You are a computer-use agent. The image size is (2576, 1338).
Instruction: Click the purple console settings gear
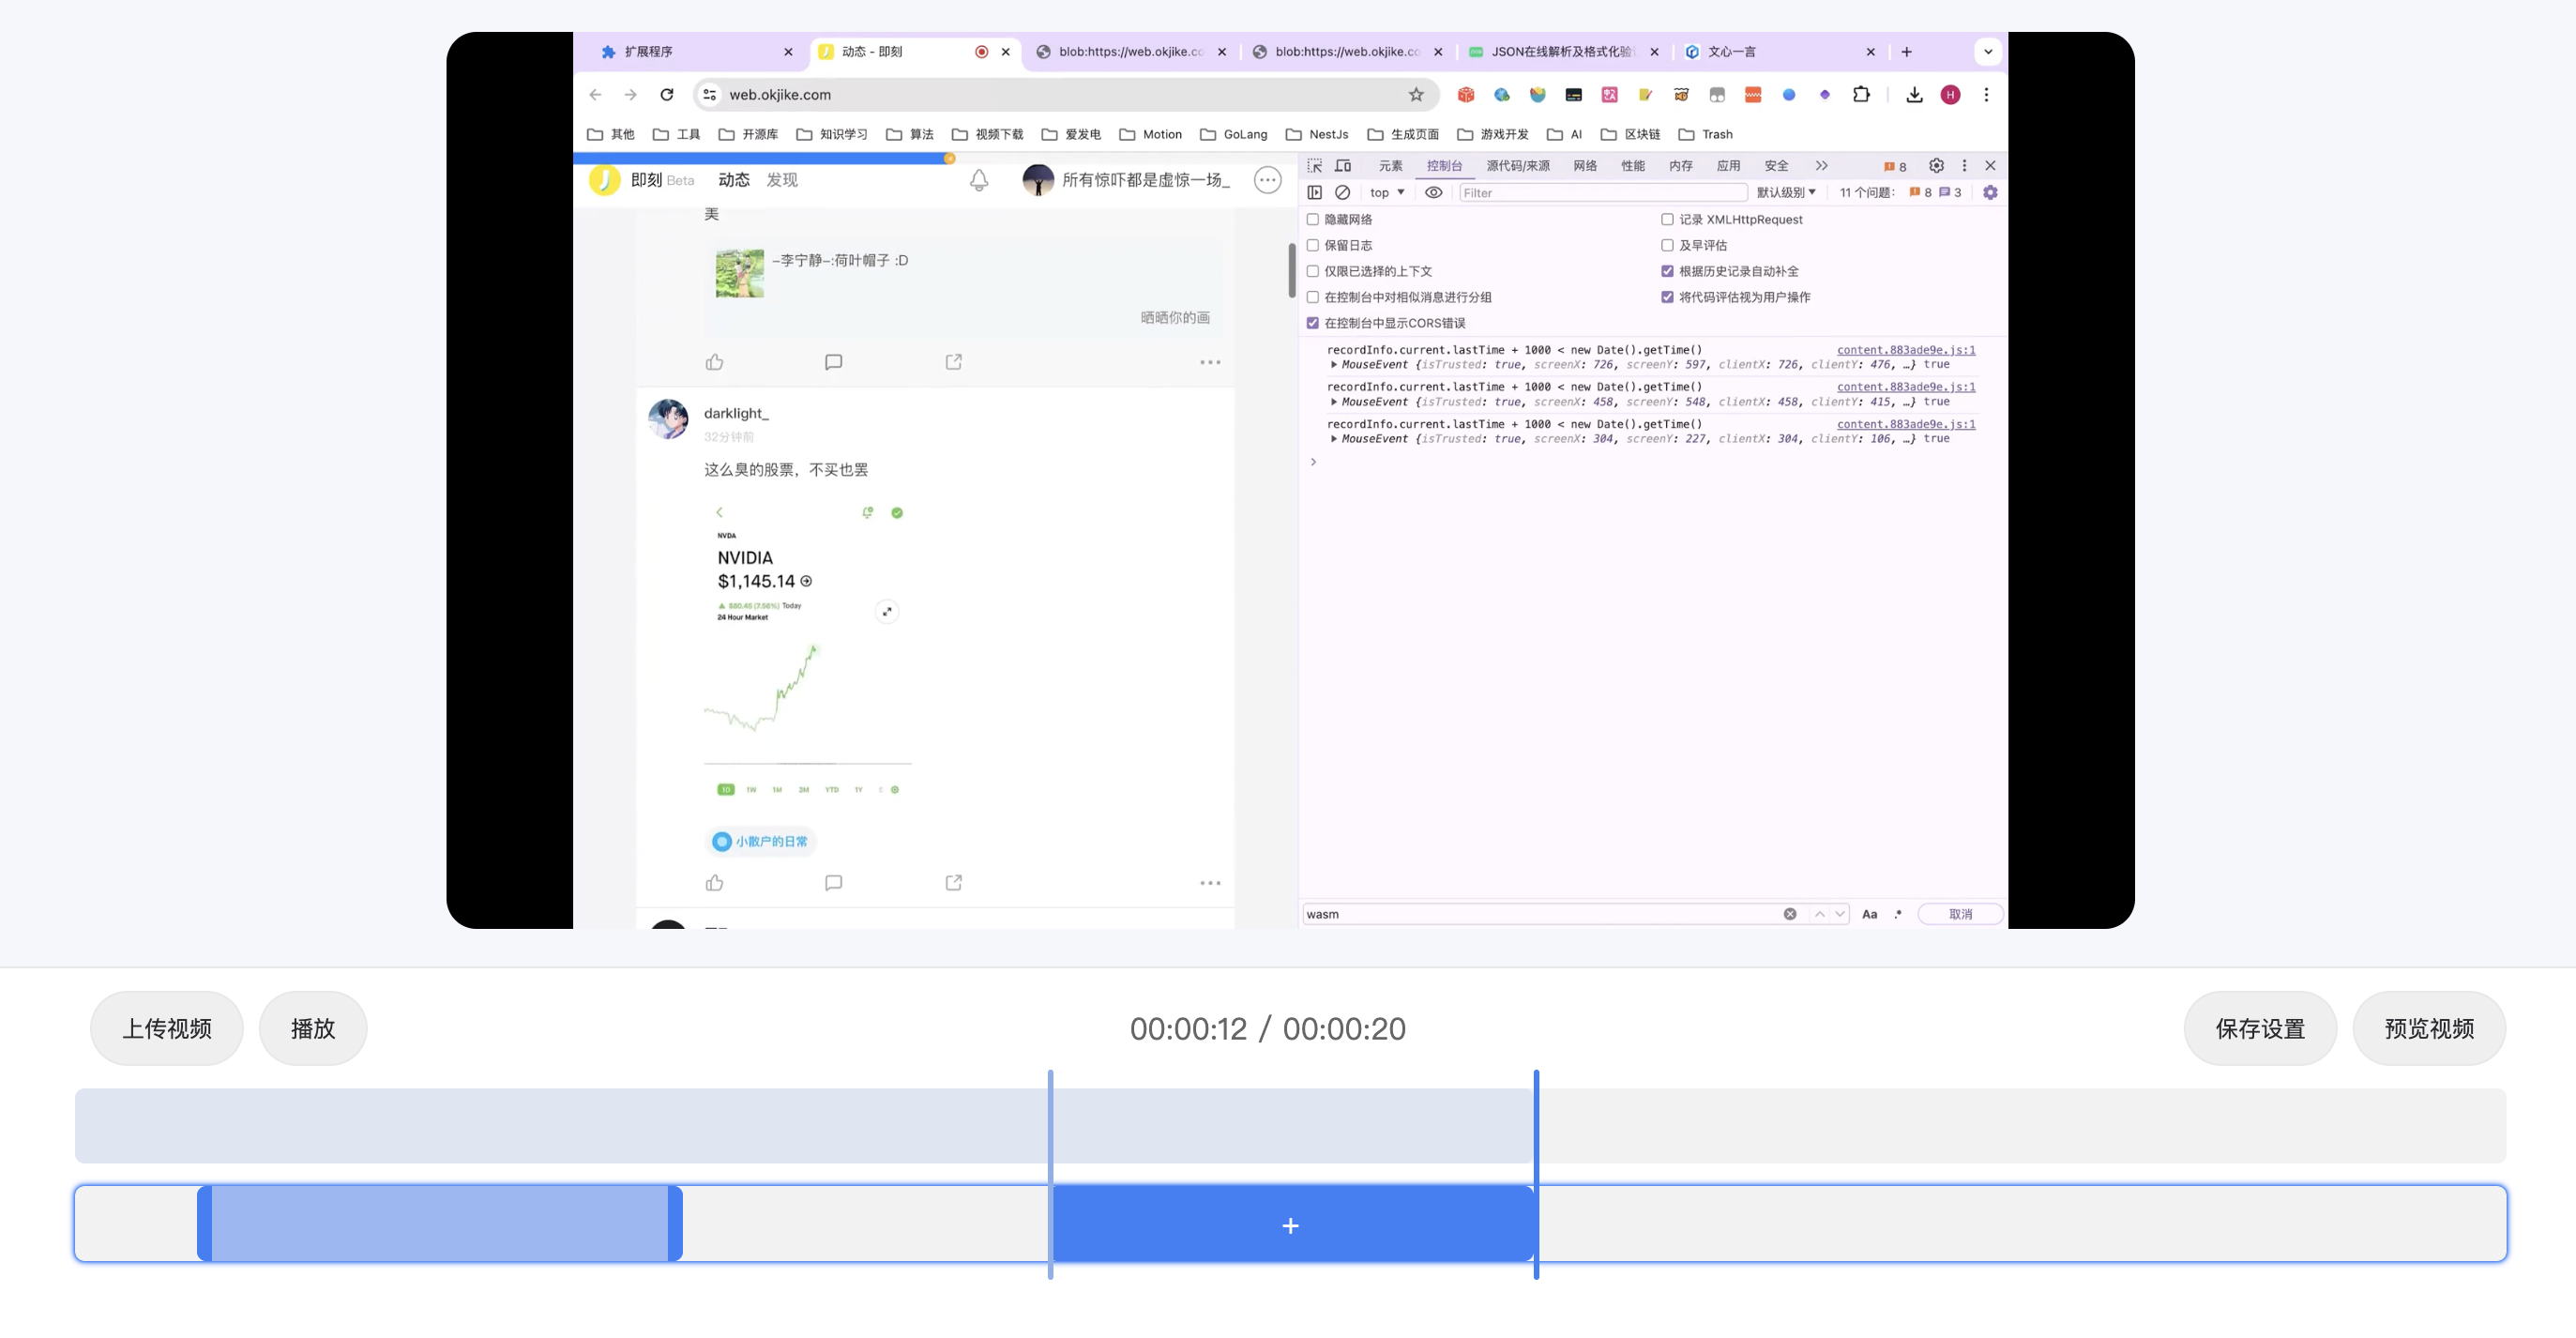click(x=1990, y=192)
